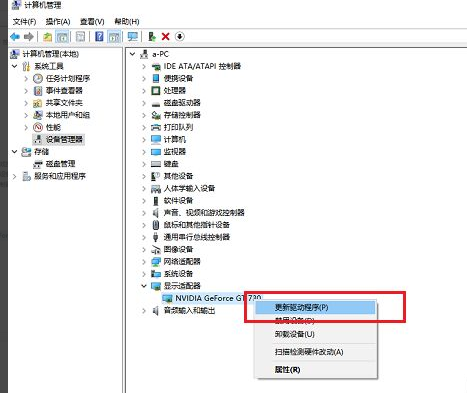Expand the 系统设备 category
Screen dimensions: 467x393
click(144, 274)
